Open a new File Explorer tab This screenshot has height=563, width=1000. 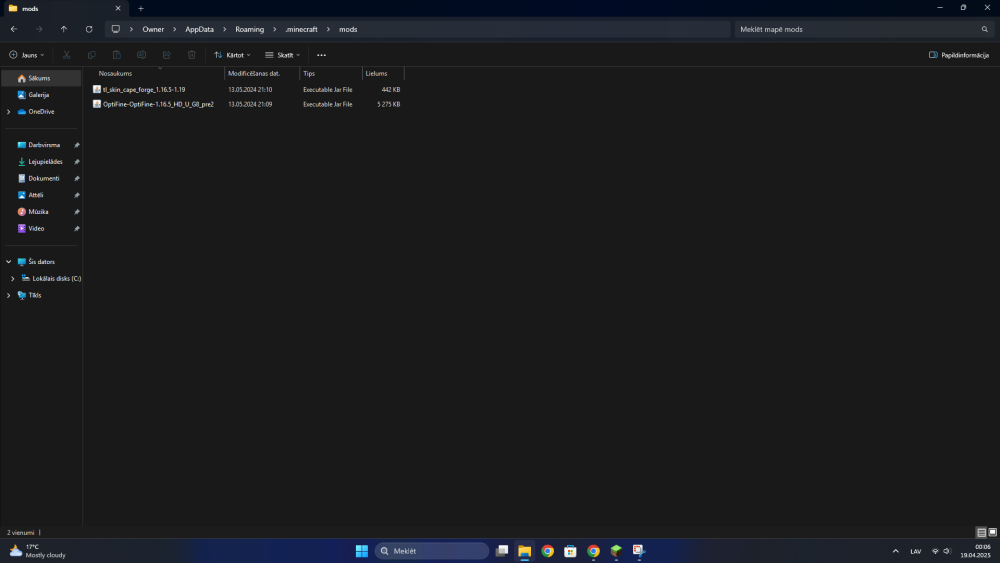[x=141, y=8]
